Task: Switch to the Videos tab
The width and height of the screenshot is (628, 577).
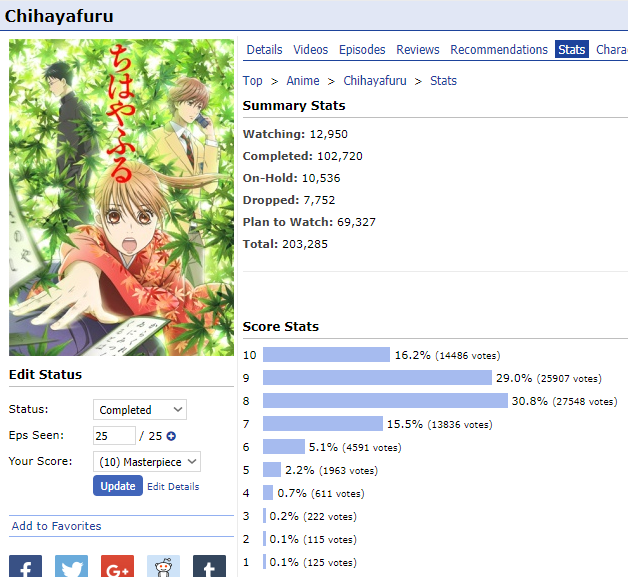Action: (x=310, y=50)
